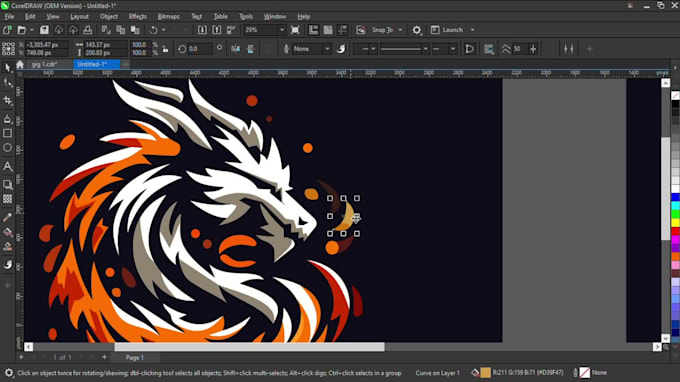
Task: Select the Text tool
Action: coord(7,167)
